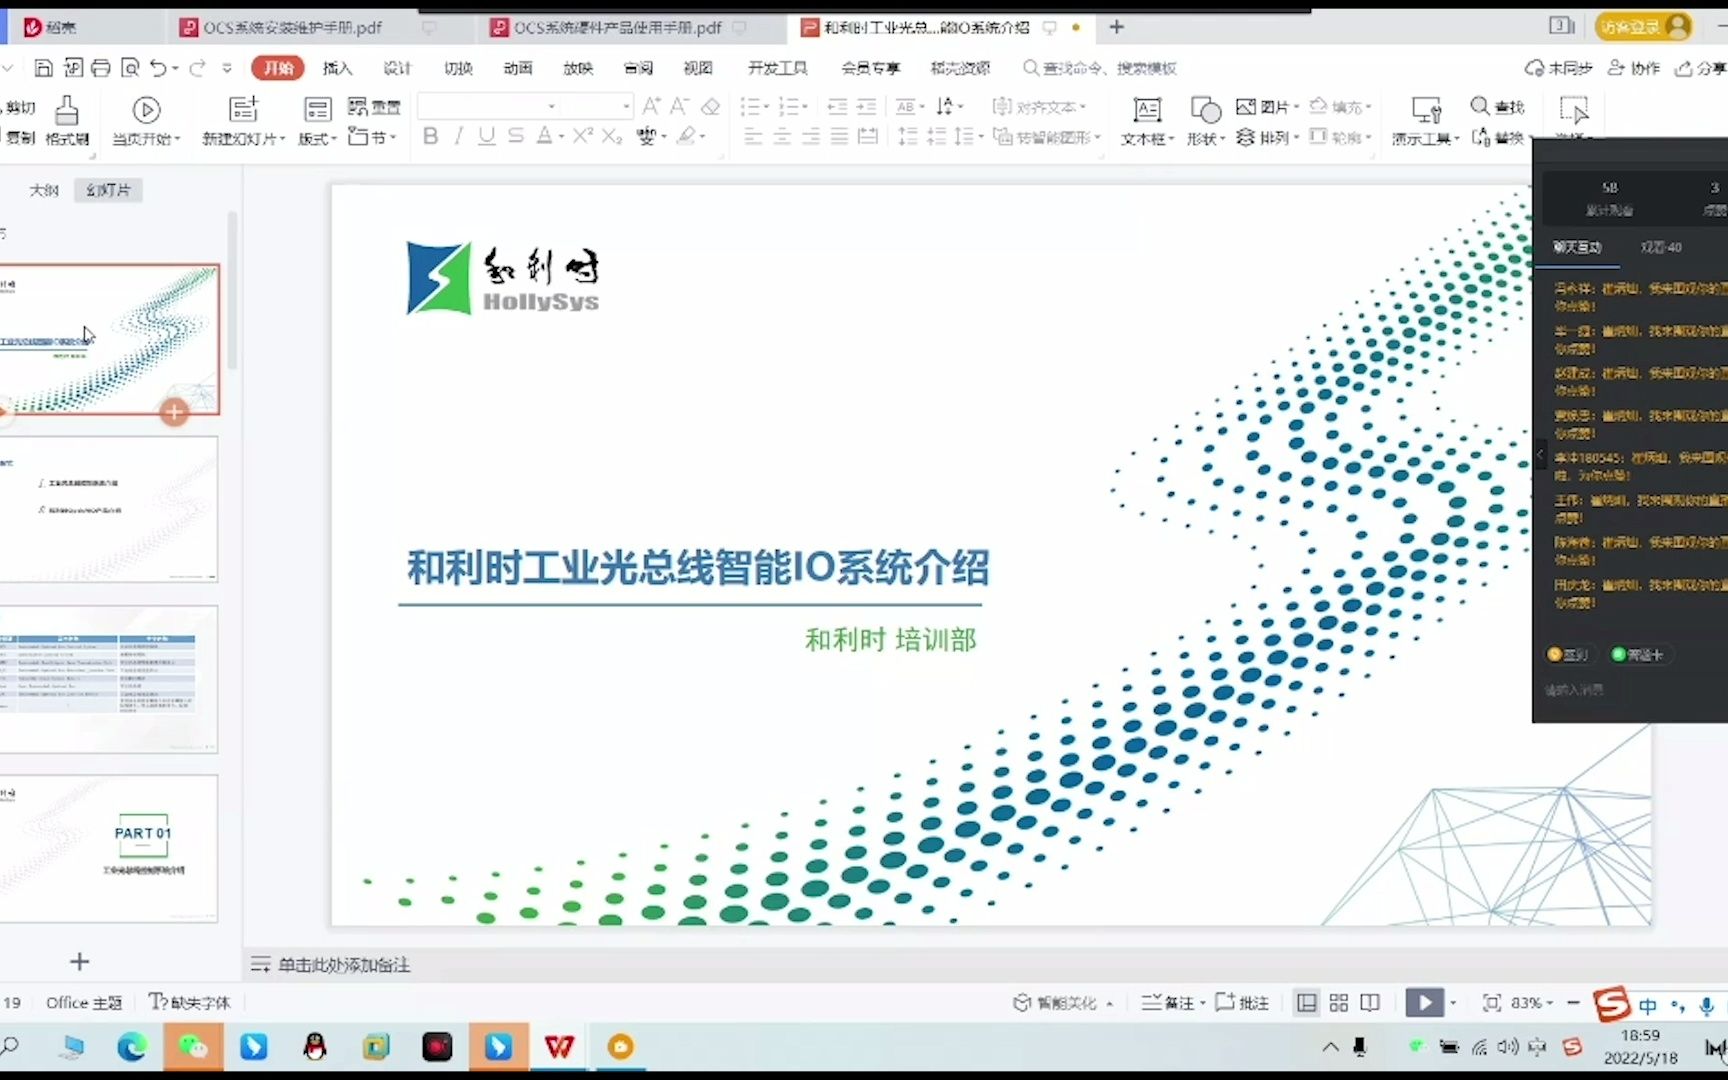The height and width of the screenshot is (1080, 1728).
Task: Undo the last action
Action: coord(158,68)
